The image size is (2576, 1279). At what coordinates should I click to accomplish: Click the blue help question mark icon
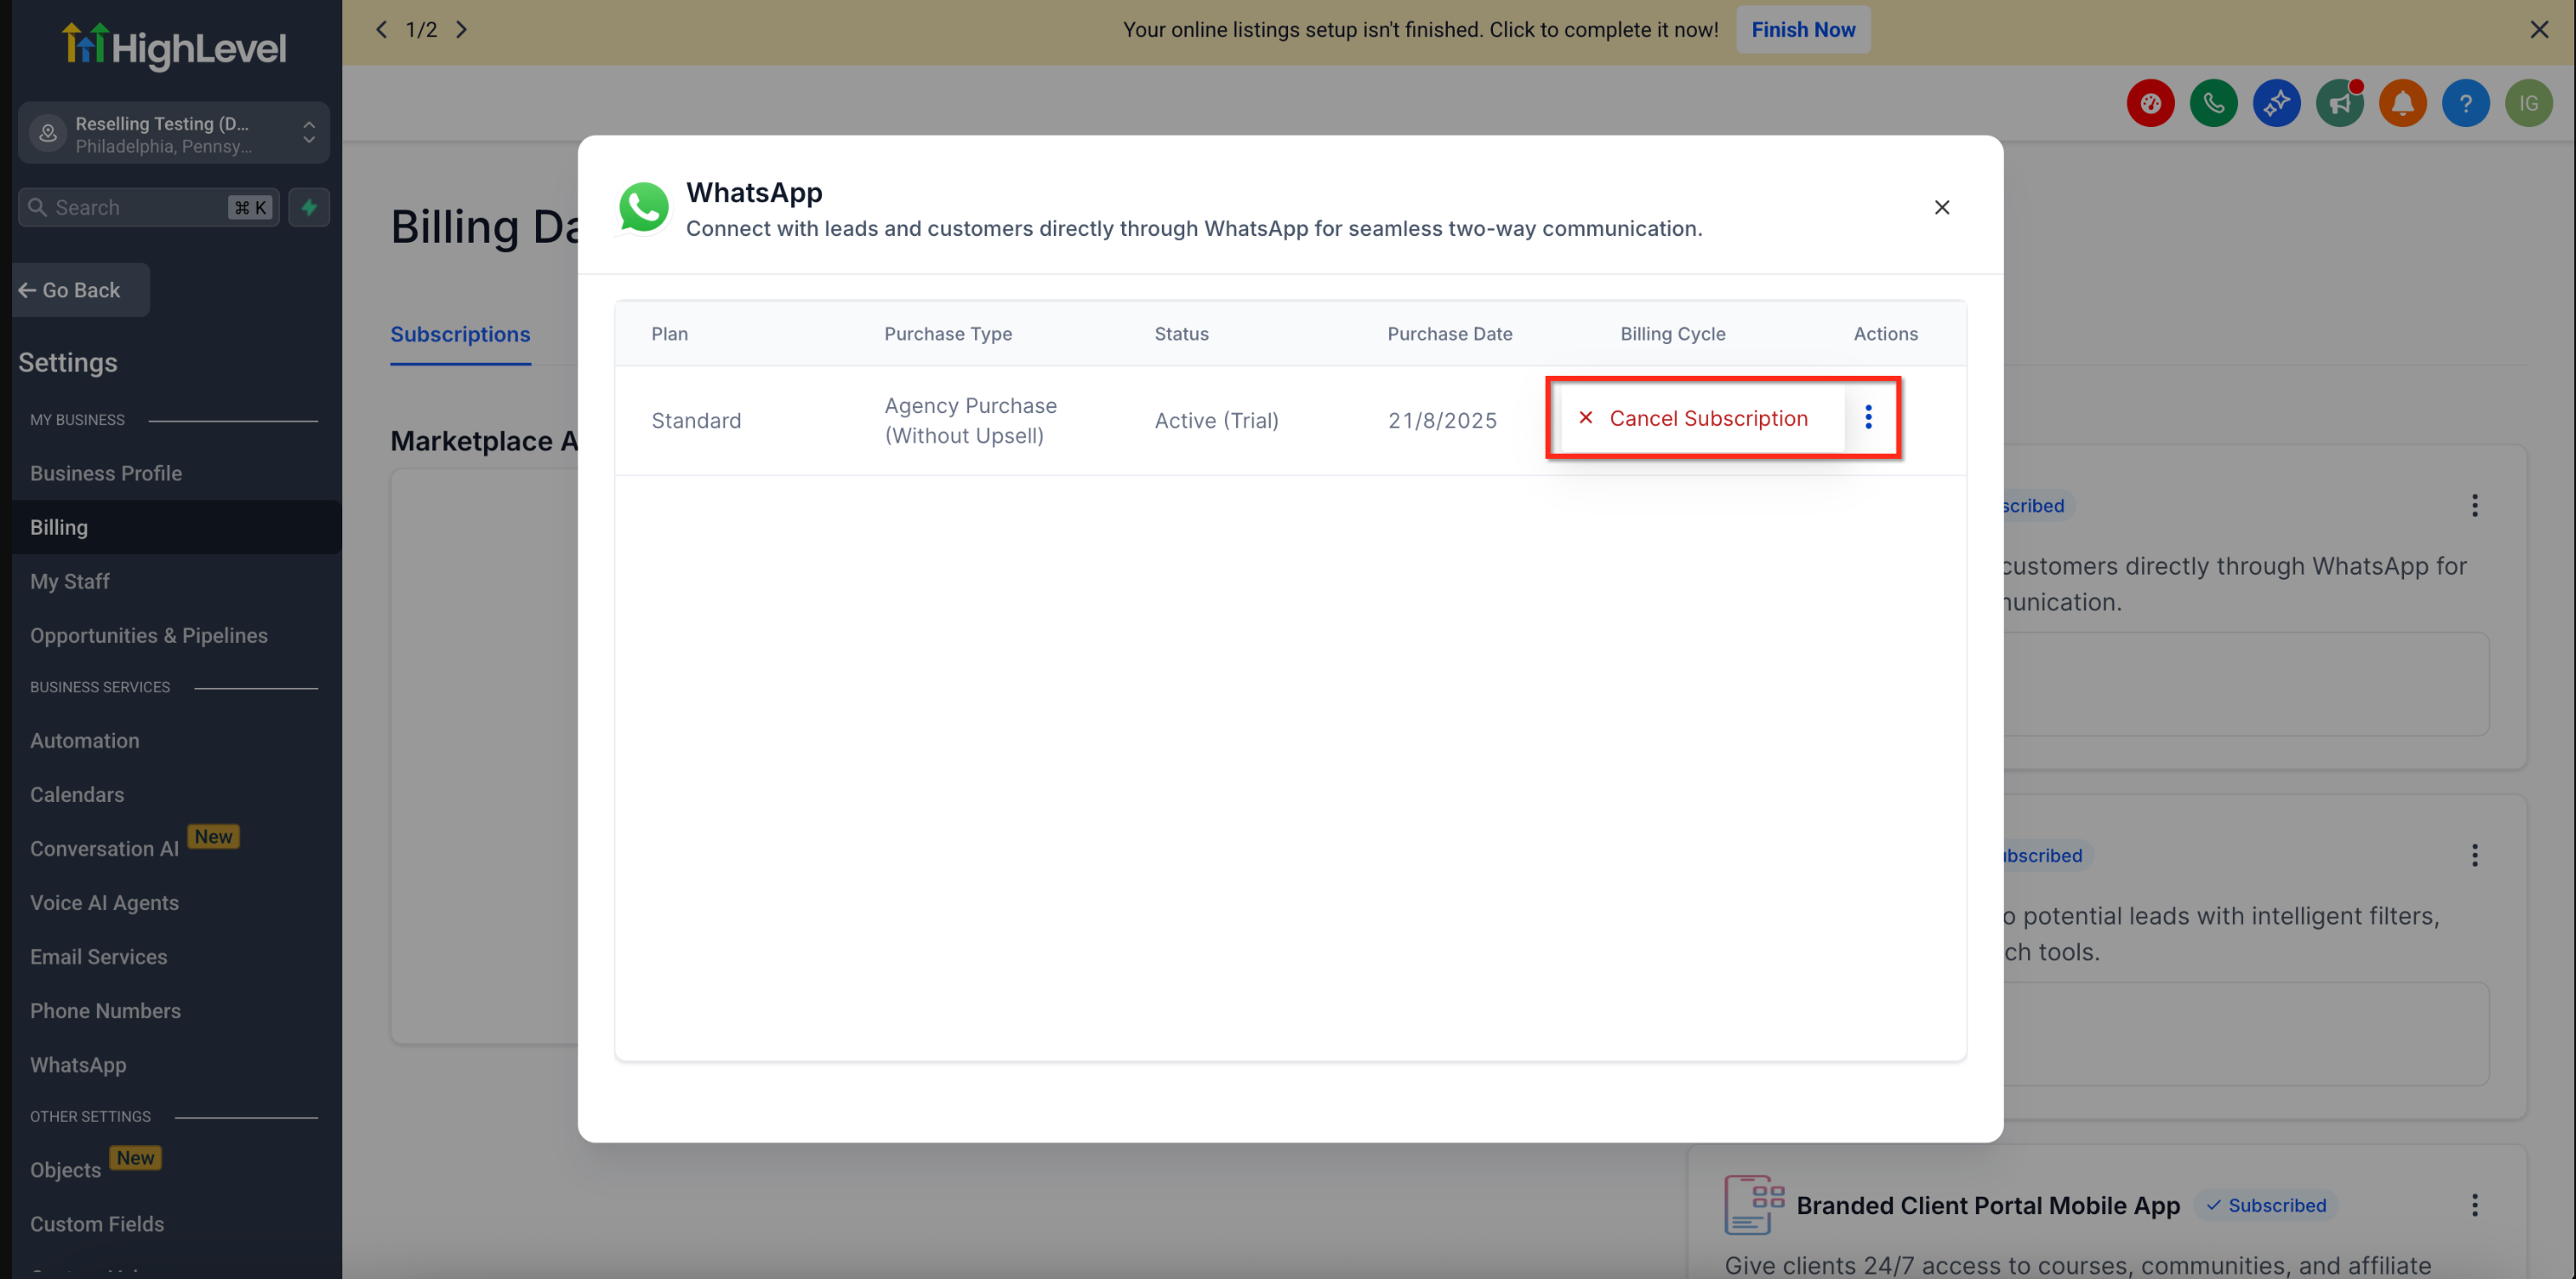click(x=2465, y=103)
